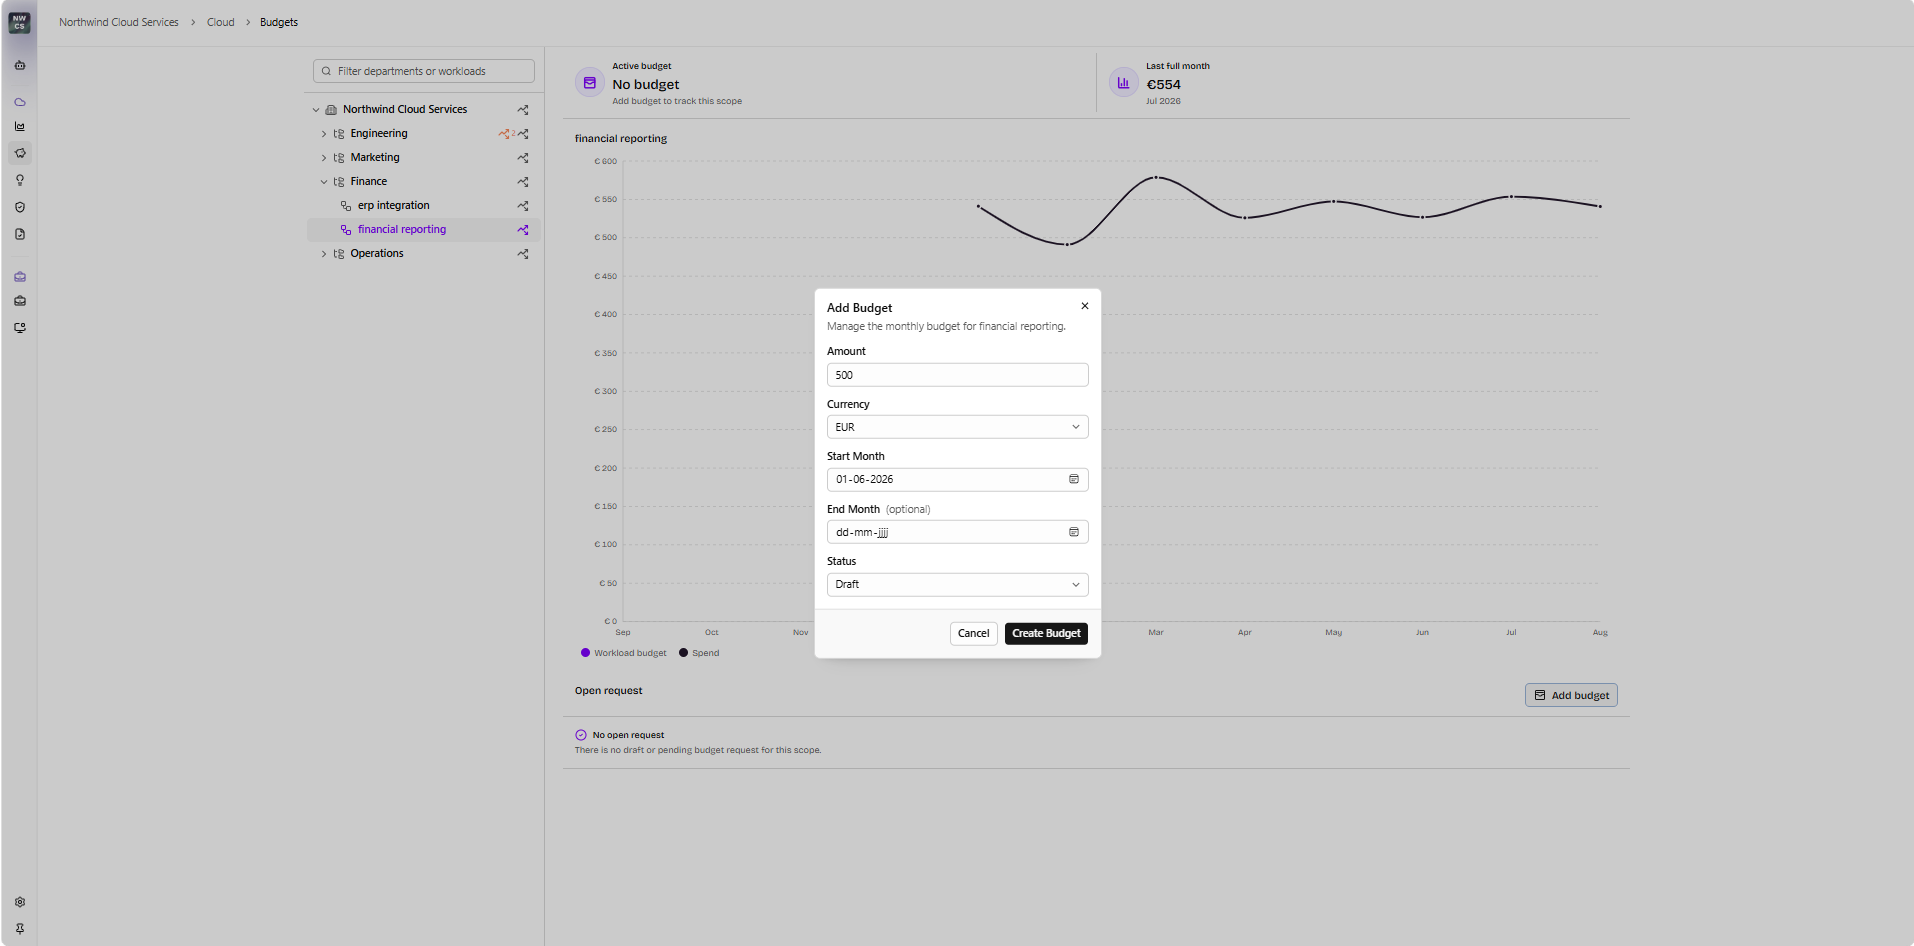Viewport: 1914px width, 946px height.
Task: Click the Amount input field
Action: coord(957,375)
